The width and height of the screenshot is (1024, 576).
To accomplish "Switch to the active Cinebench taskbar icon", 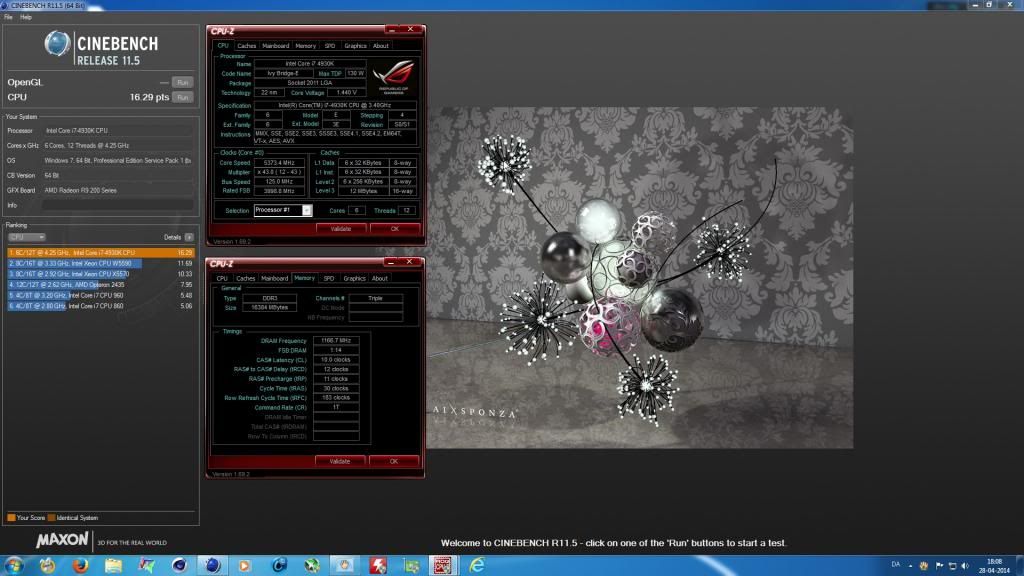I will click(x=212, y=565).
